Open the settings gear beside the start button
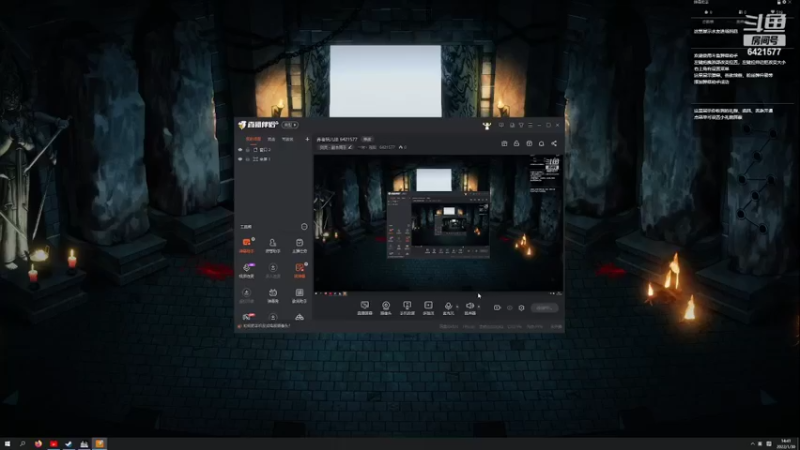 coord(521,308)
